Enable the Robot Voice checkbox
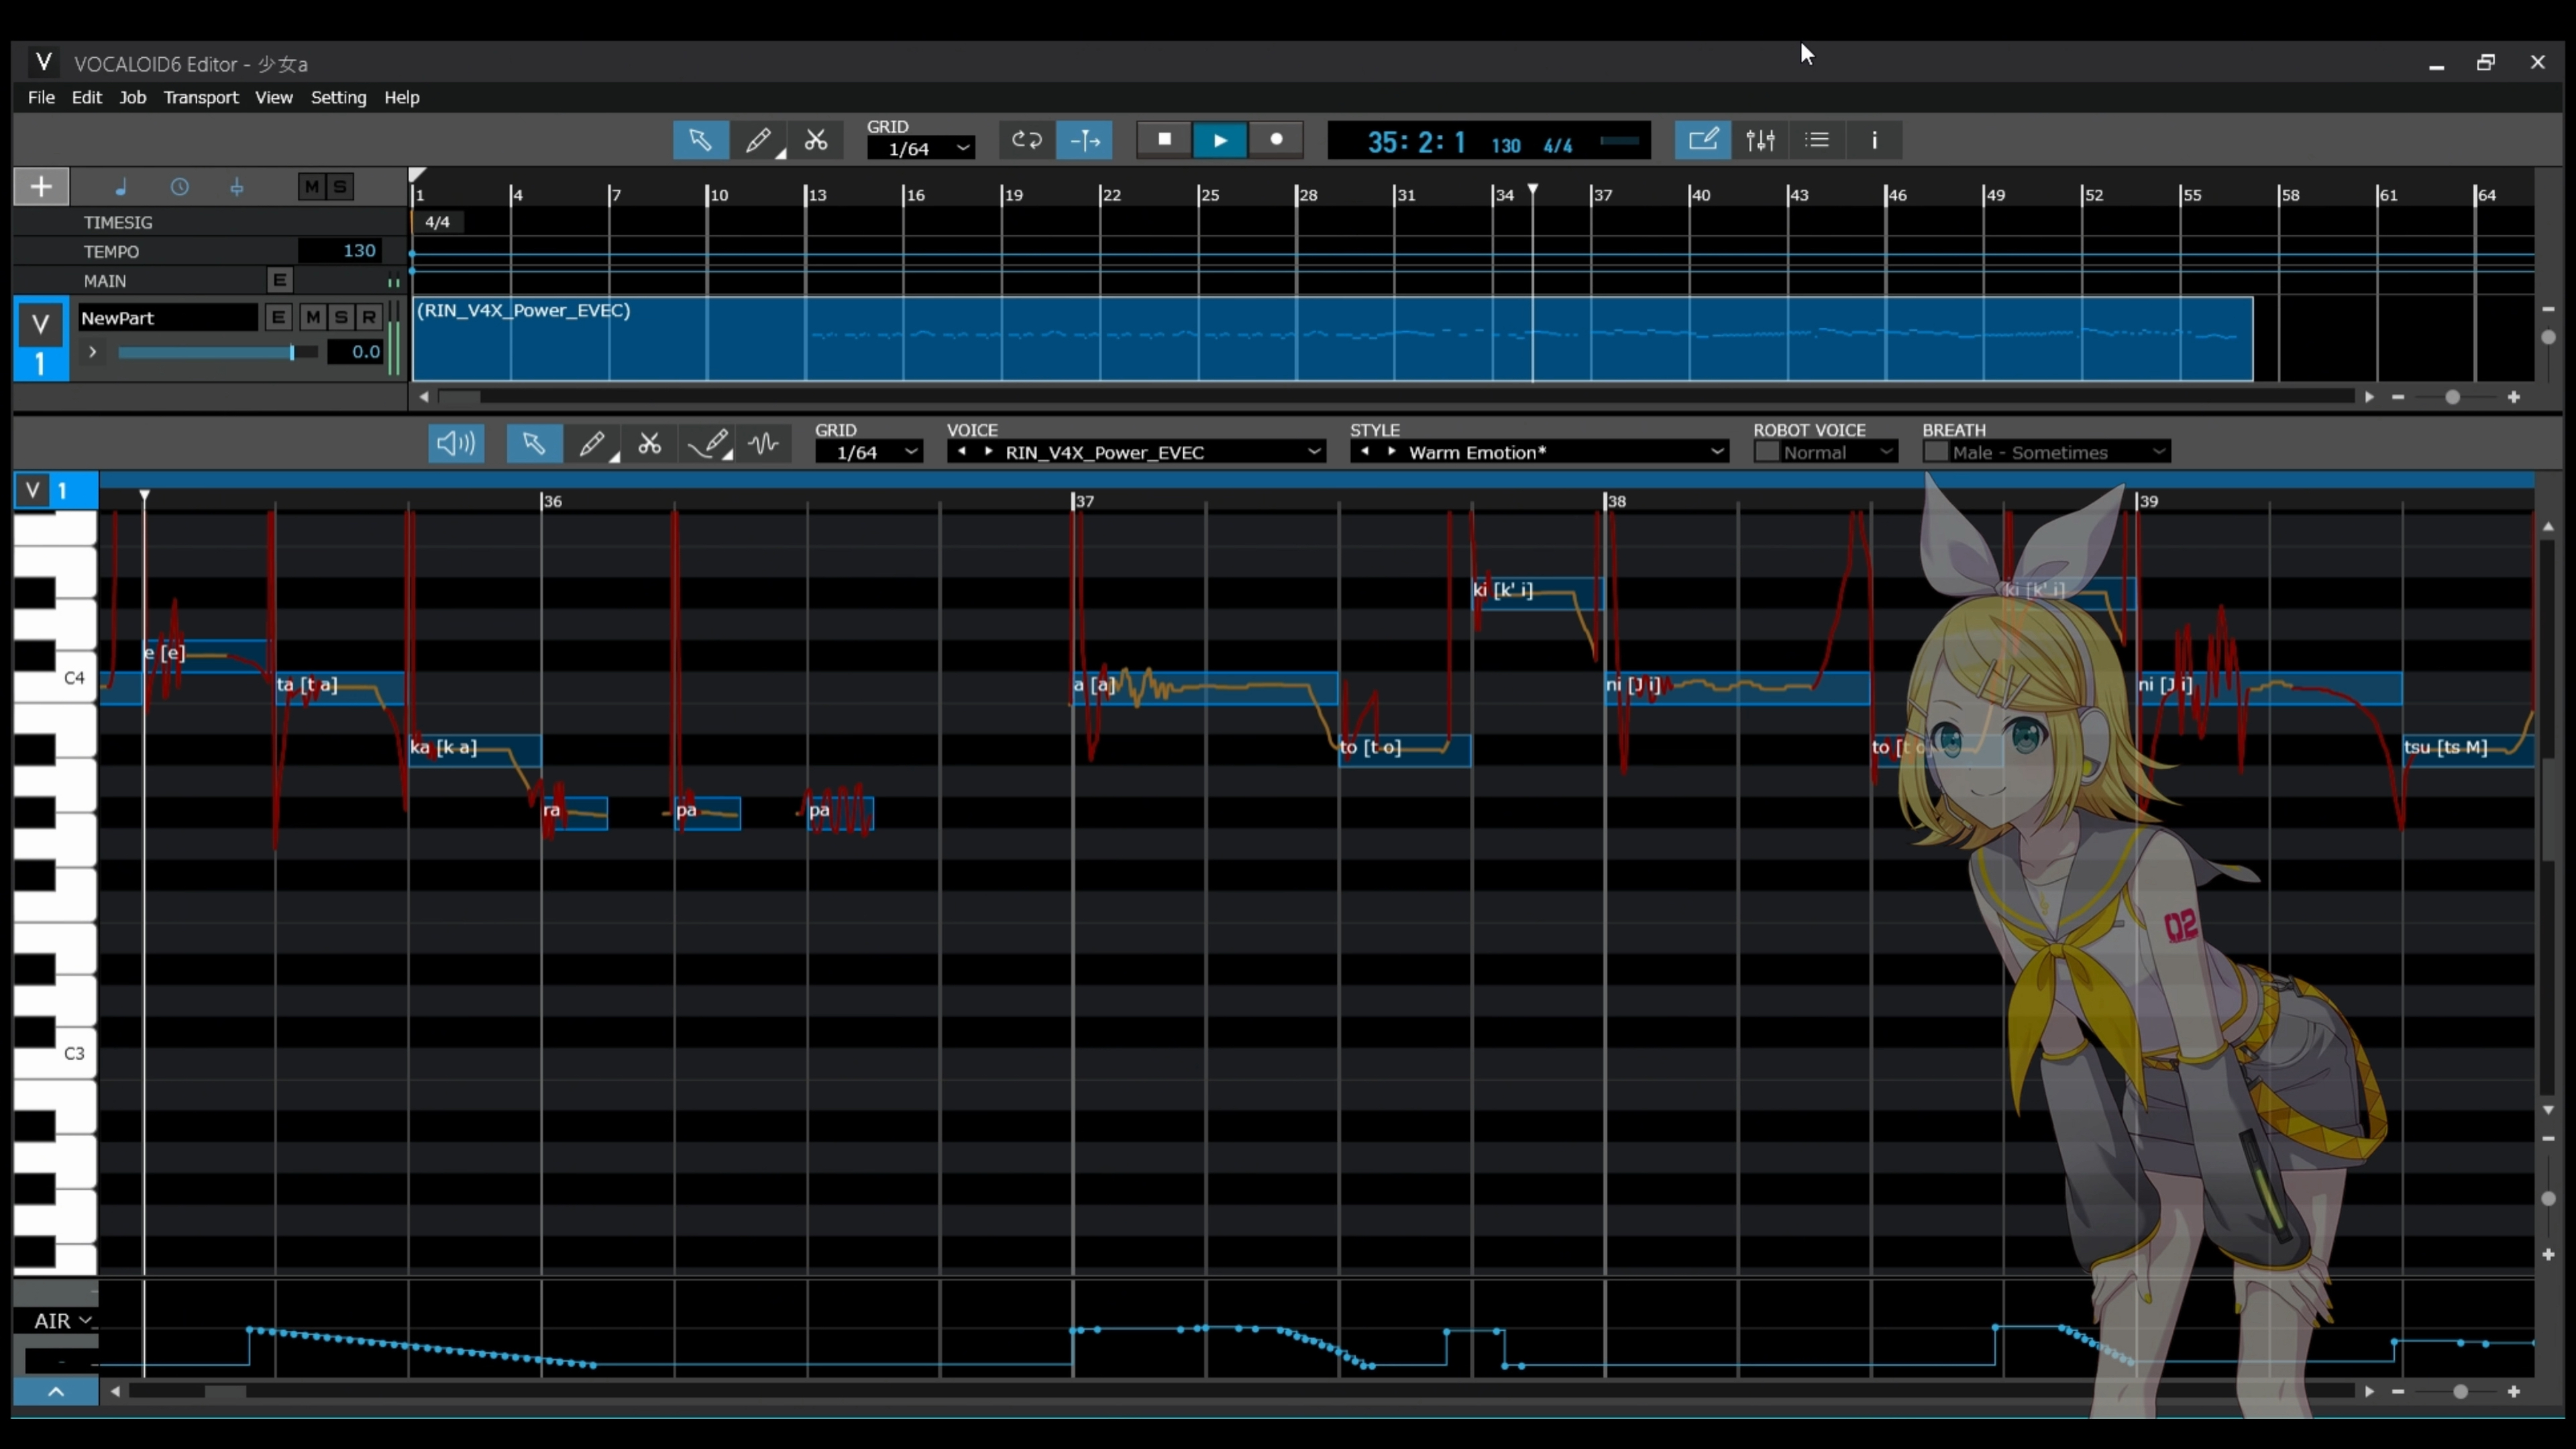 click(x=1767, y=452)
